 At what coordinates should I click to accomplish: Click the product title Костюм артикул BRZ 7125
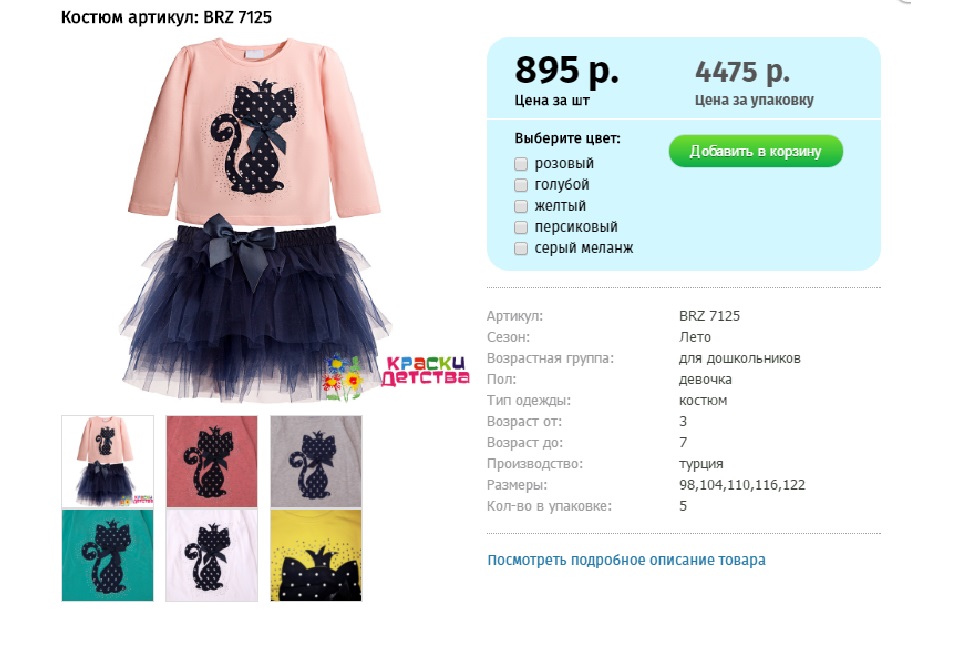[x=166, y=17]
